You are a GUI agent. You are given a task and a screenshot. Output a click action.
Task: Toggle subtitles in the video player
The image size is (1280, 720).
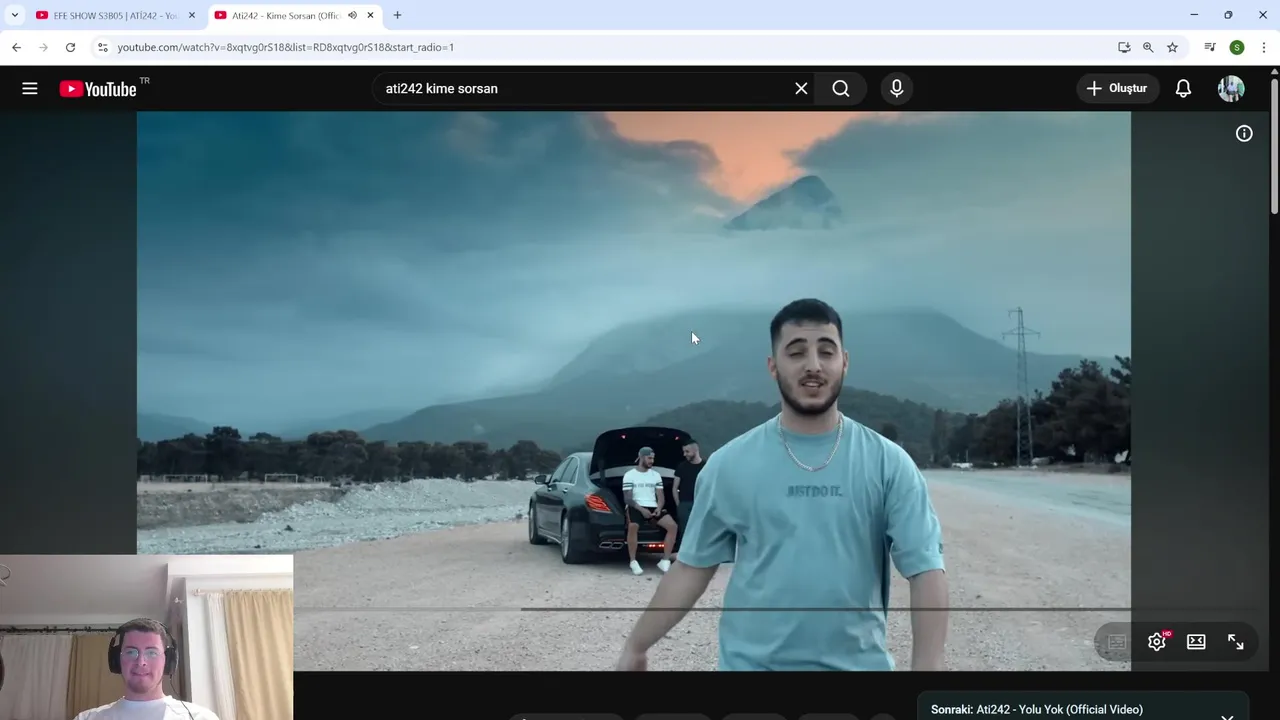(1117, 642)
